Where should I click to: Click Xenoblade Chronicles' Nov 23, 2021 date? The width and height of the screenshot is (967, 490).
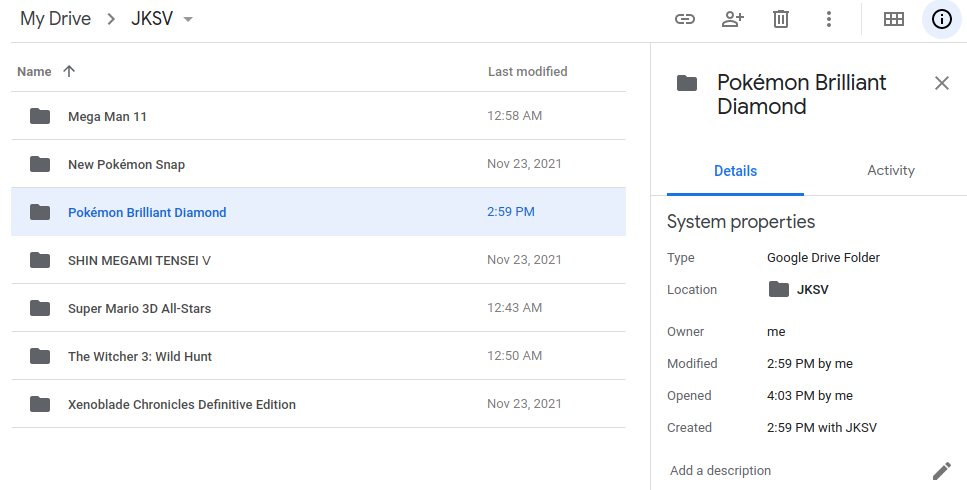tap(524, 404)
